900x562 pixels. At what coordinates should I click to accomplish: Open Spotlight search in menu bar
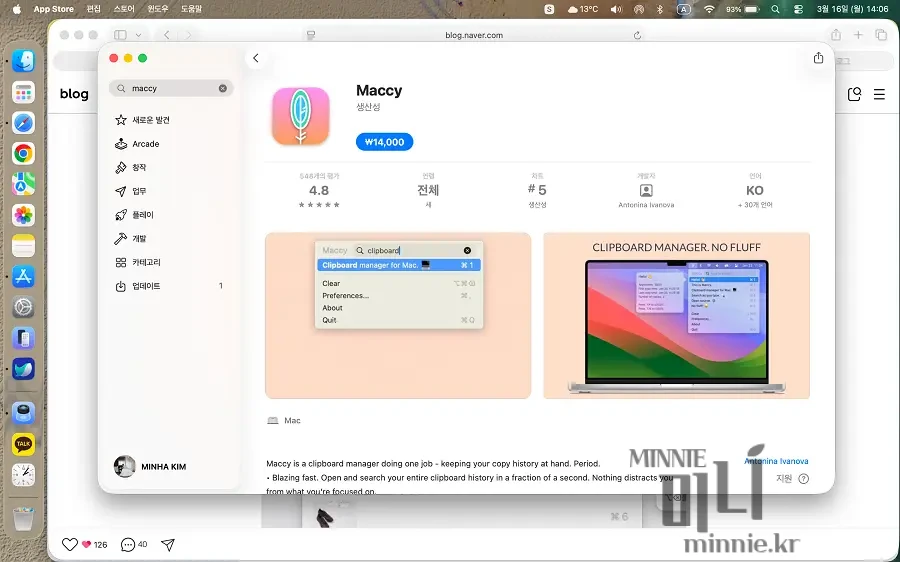pos(775,9)
